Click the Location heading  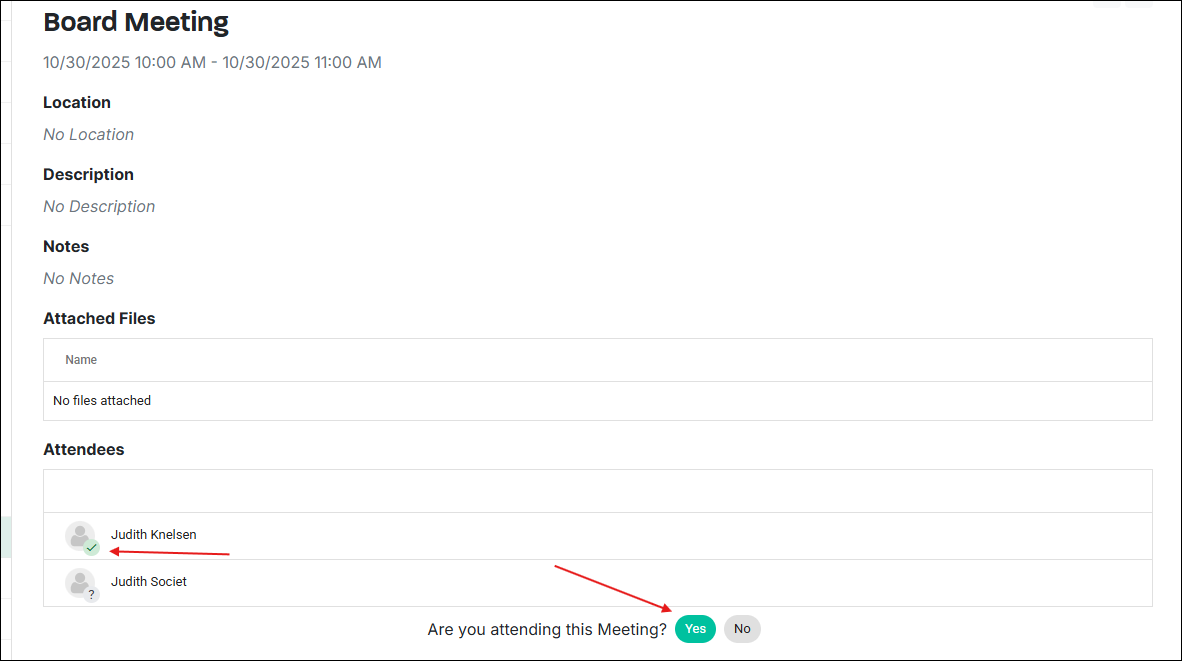pos(77,103)
